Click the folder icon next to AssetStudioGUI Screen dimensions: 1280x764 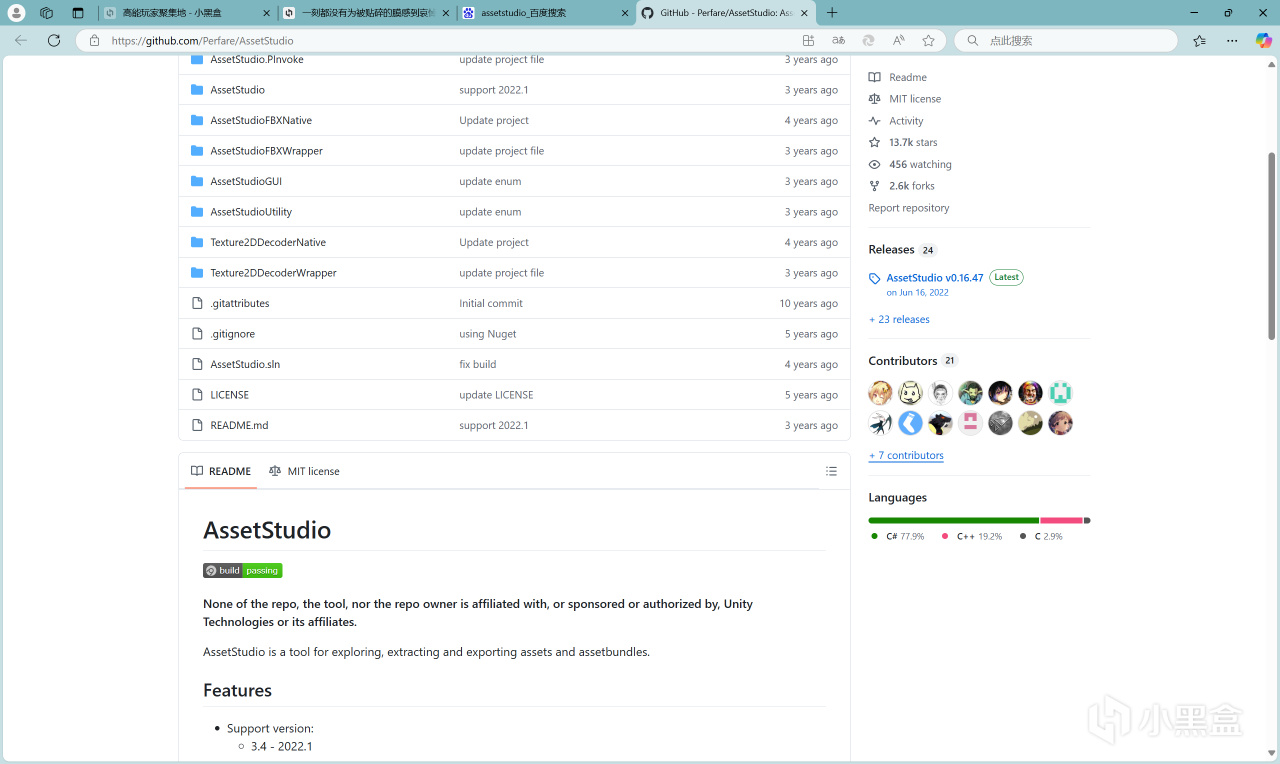tap(197, 181)
